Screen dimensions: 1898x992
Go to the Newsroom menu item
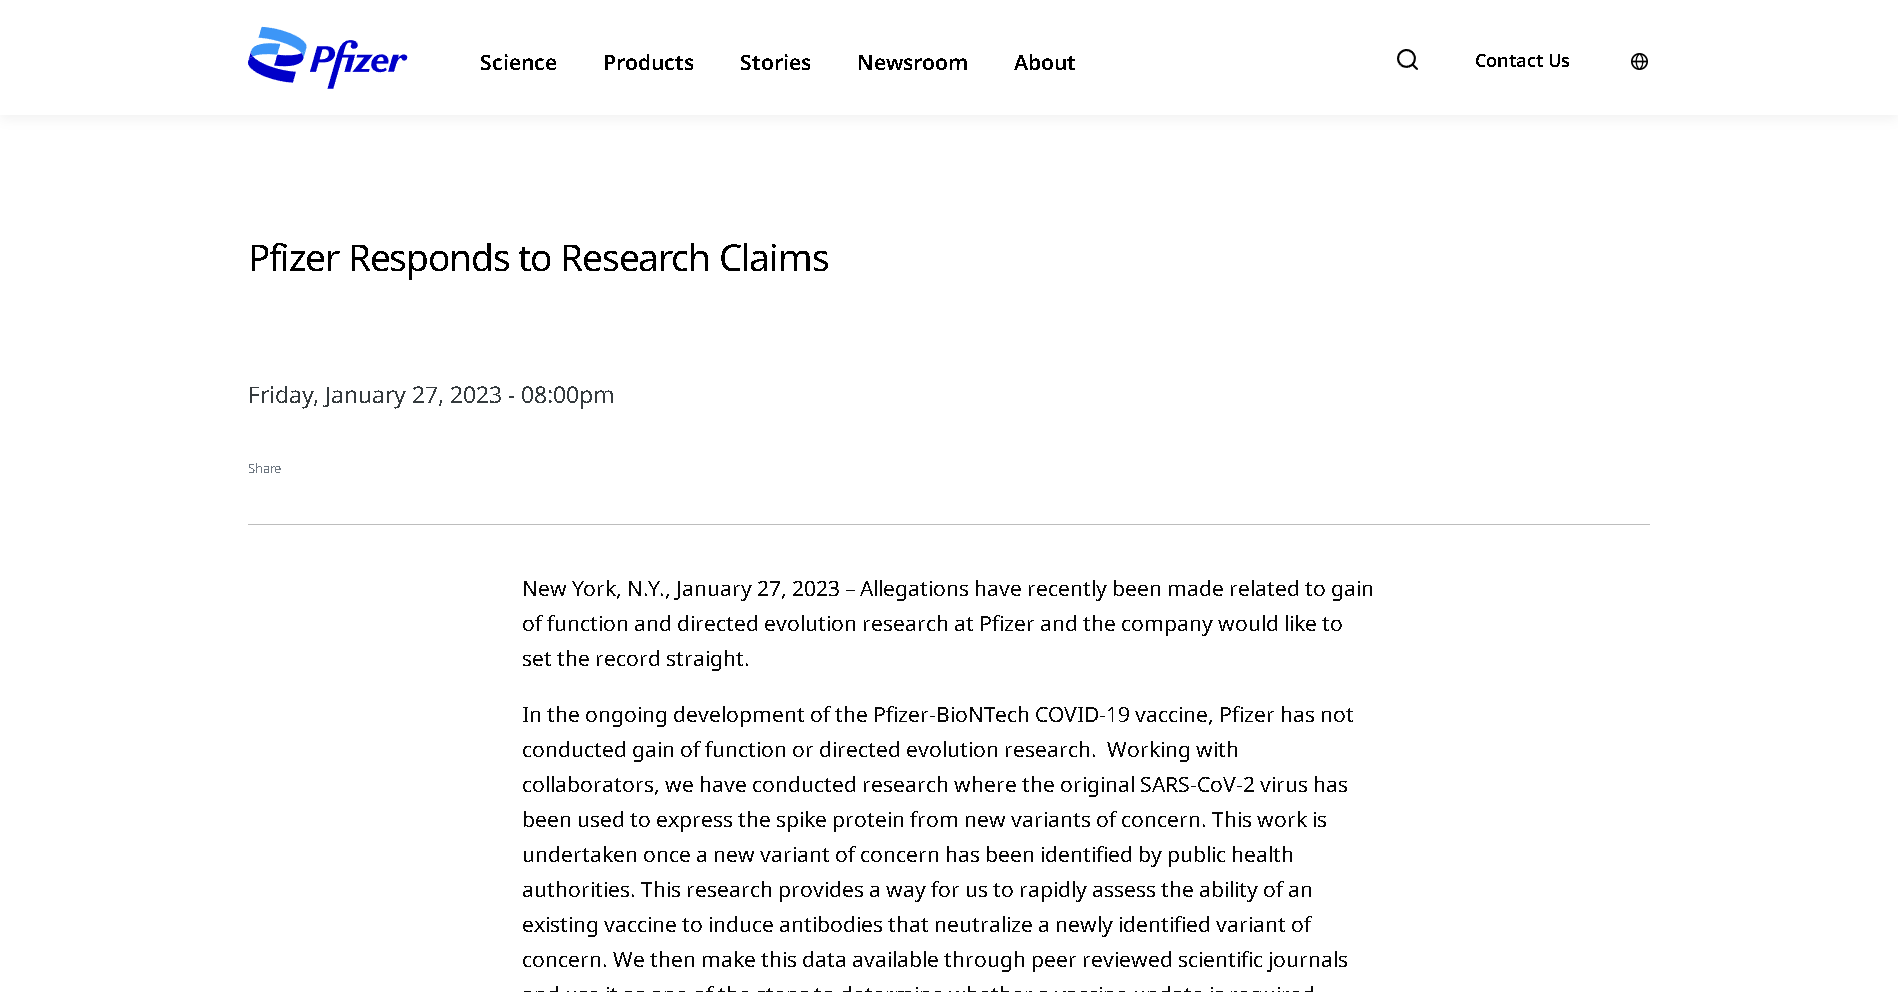(x=912, y=63)
